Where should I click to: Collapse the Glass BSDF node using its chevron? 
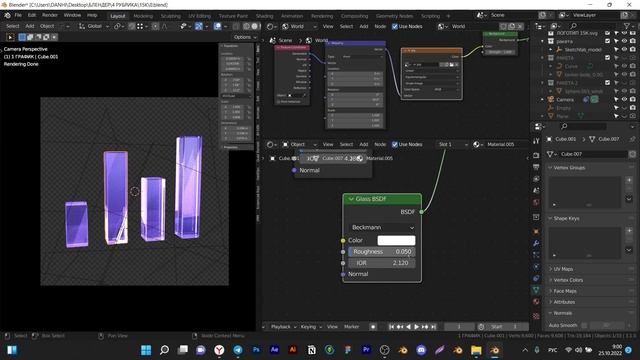coord(351,199)
